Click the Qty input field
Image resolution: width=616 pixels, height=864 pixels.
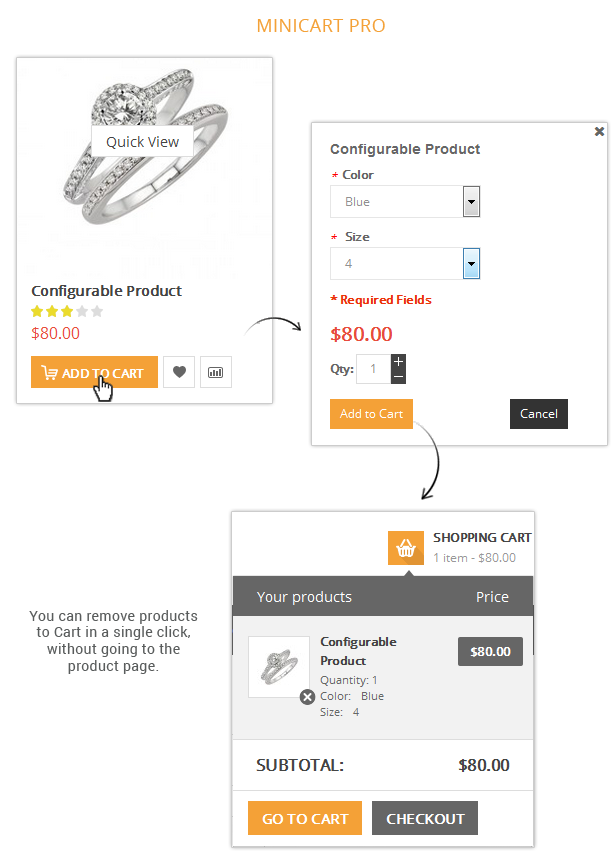click(374, 369)
